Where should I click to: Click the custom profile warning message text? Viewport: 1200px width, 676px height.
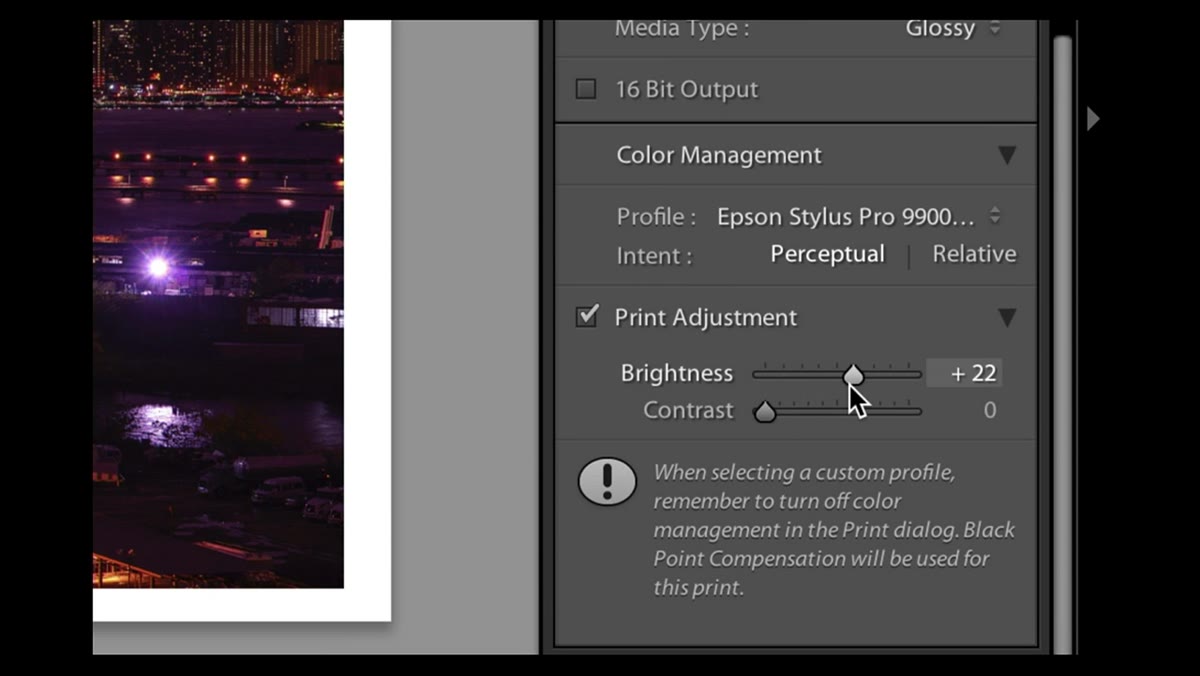click(834, 530)
